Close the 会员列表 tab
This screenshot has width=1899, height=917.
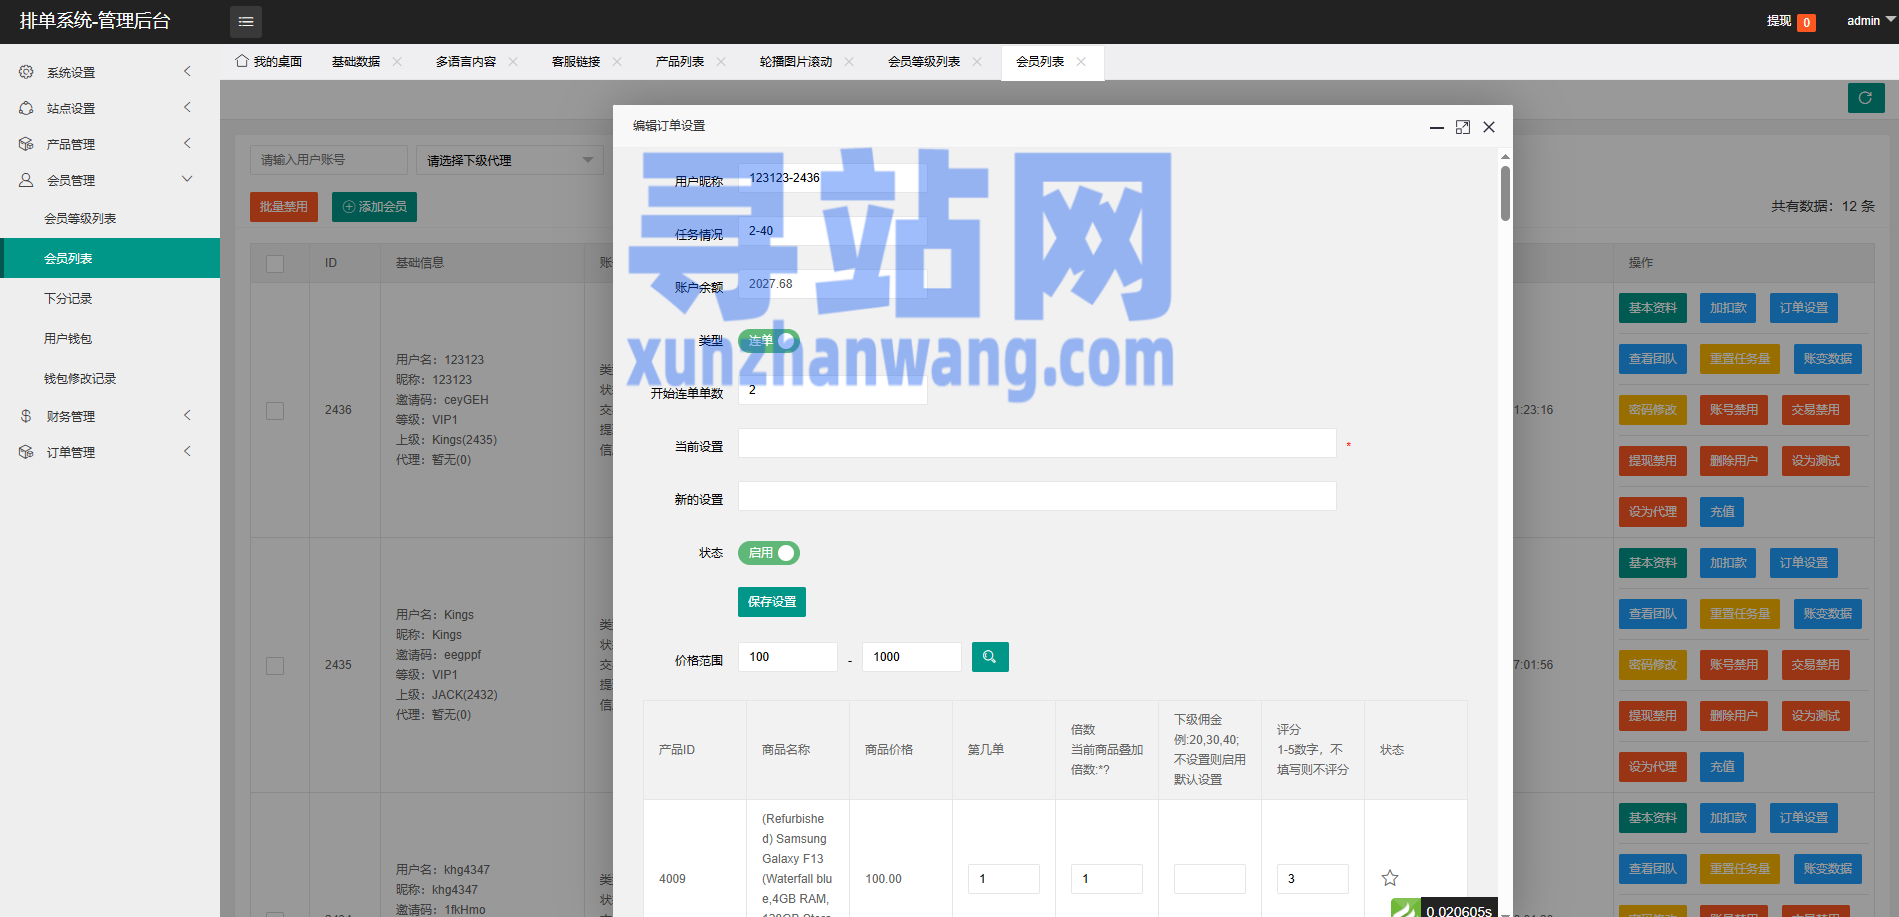point(1081,62)
